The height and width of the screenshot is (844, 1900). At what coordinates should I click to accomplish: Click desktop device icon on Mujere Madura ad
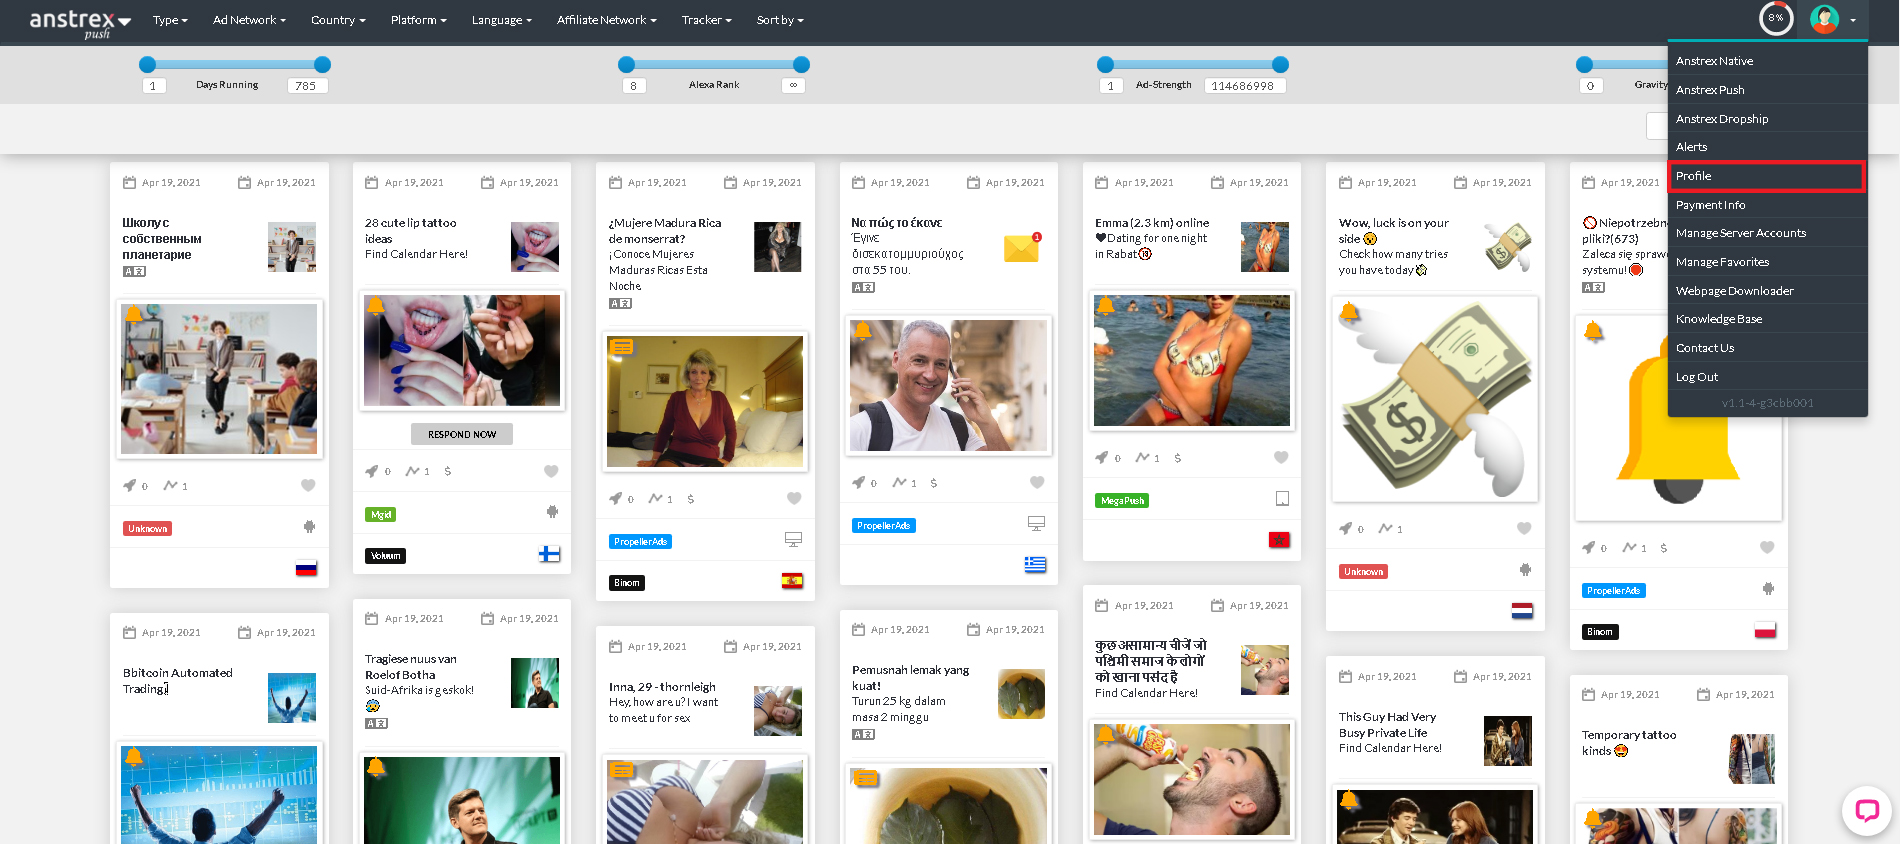click(793, 540)
